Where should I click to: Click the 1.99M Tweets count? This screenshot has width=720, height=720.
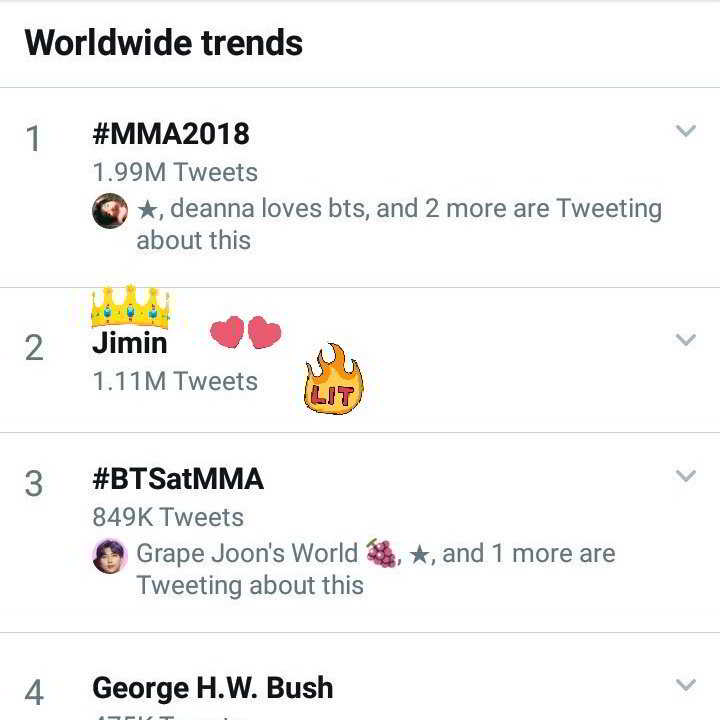point(175,172)
